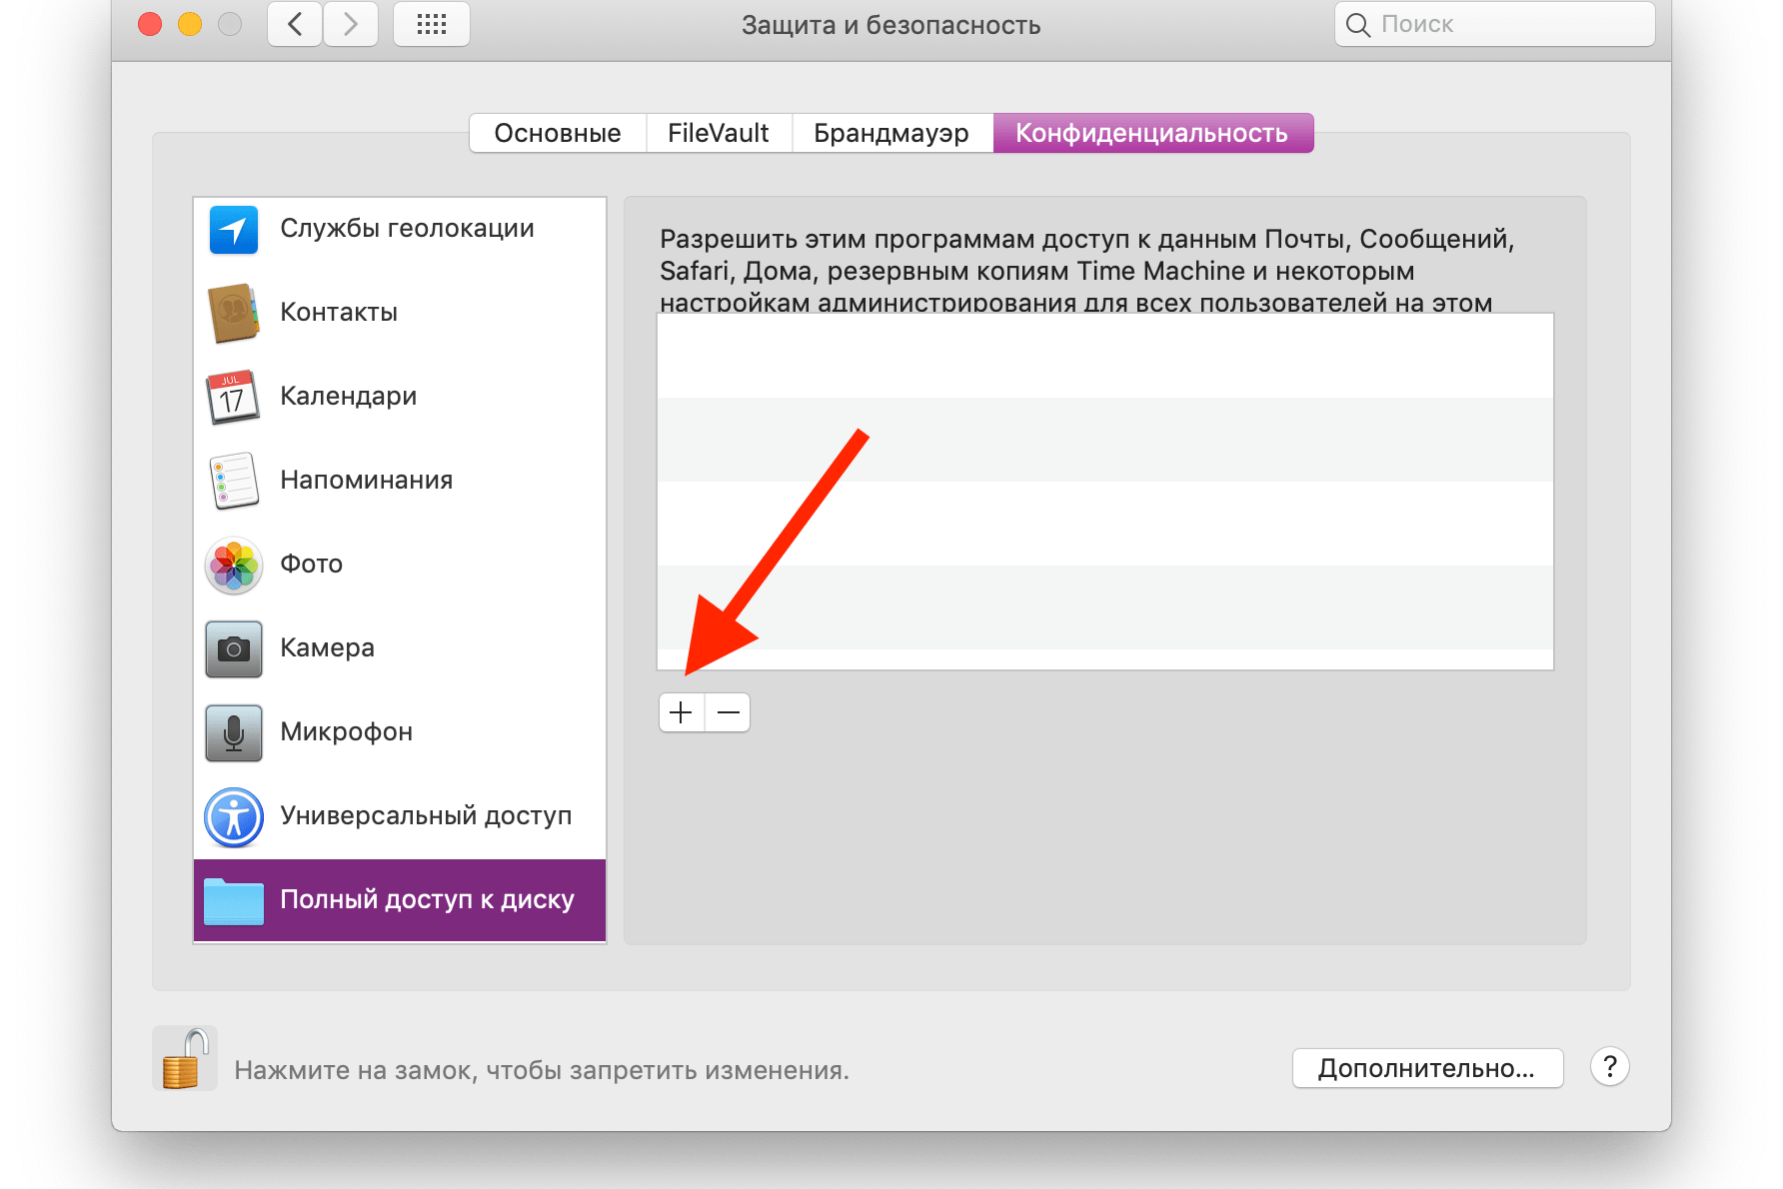The image size is (1783, 1189).
Task: Open help with the question mark button
Action: click(x=1609, y=1067)
